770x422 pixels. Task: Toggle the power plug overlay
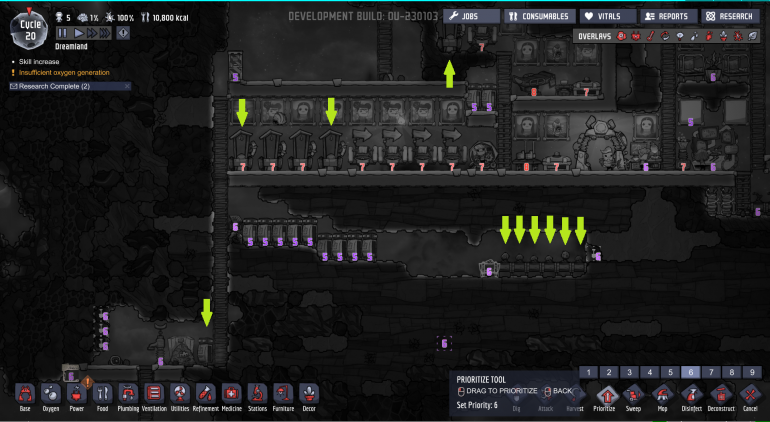click(636, 36)
